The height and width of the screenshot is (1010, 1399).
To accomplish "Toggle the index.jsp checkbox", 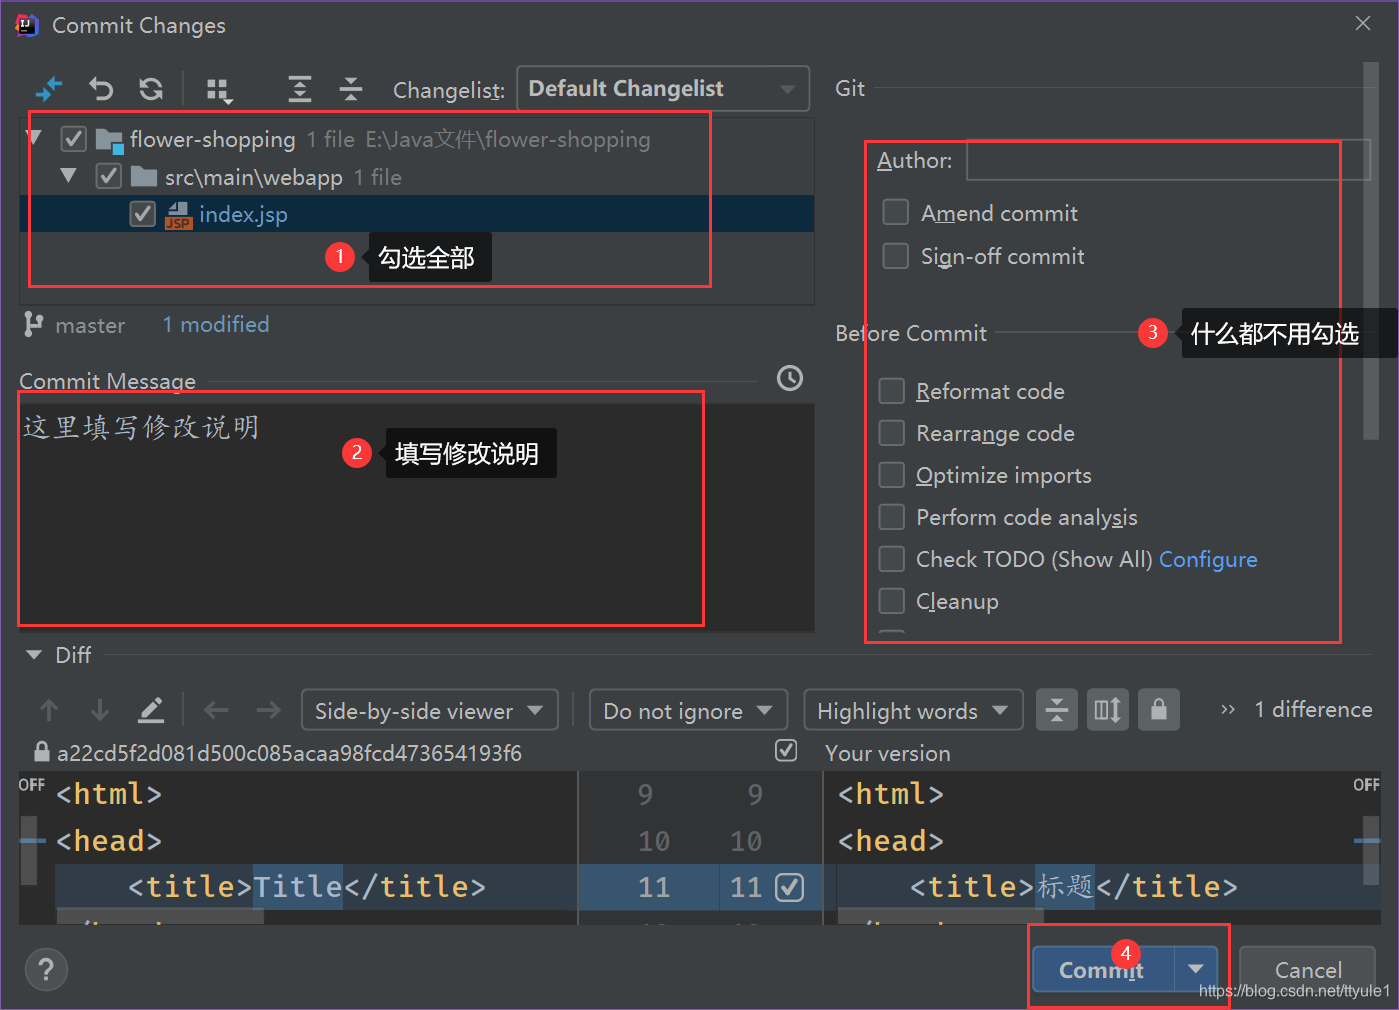I will coord(143,214).
